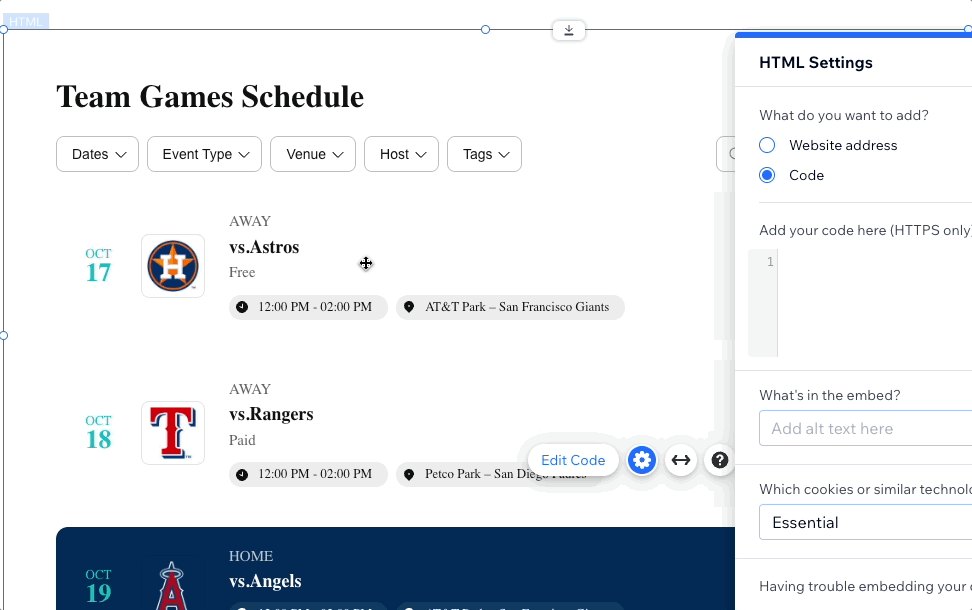972x610 pixels.
Task: Select the Code radio option
Action: tap(767, 175)
